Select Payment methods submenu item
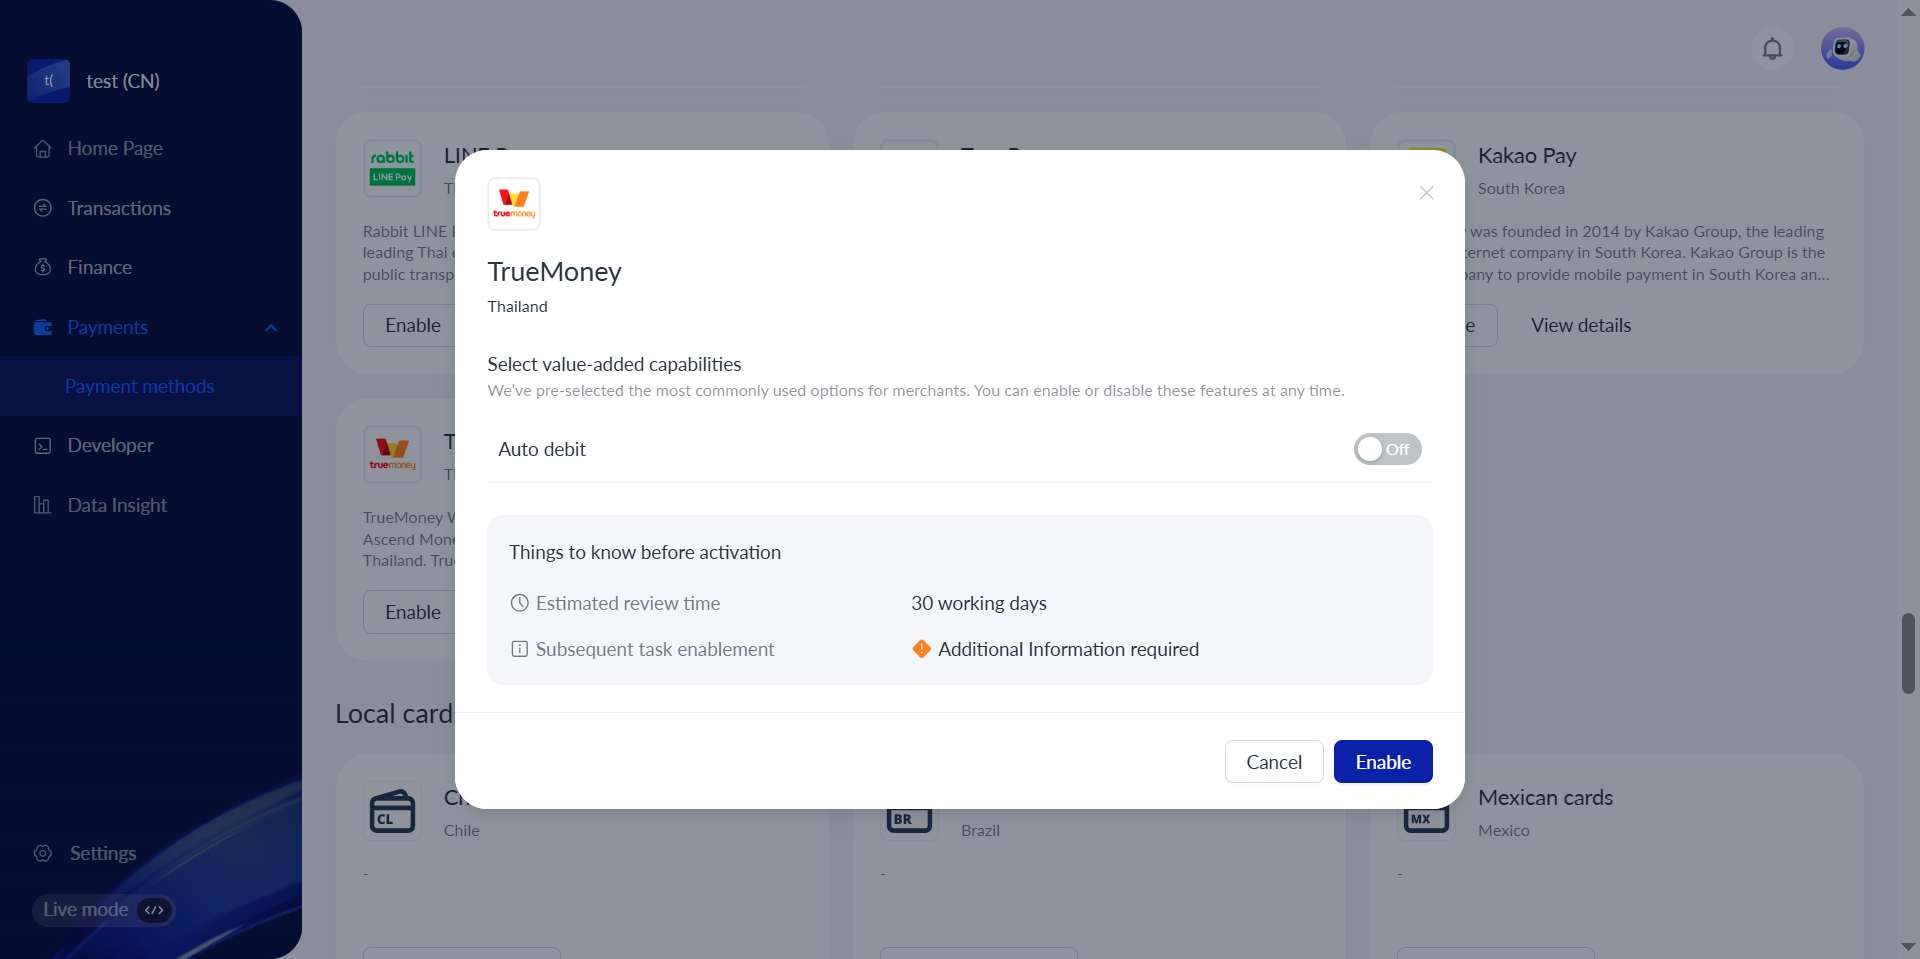This screenshot has height=959, width=1920. click(139, 386)
